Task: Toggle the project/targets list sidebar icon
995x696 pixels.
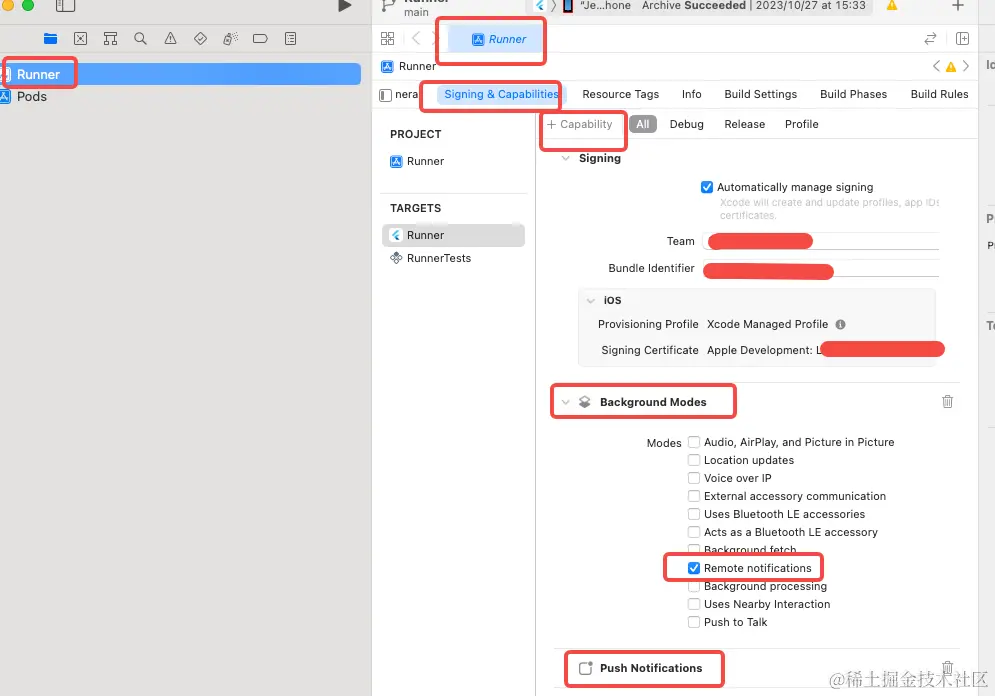Action: click(385, 95)
